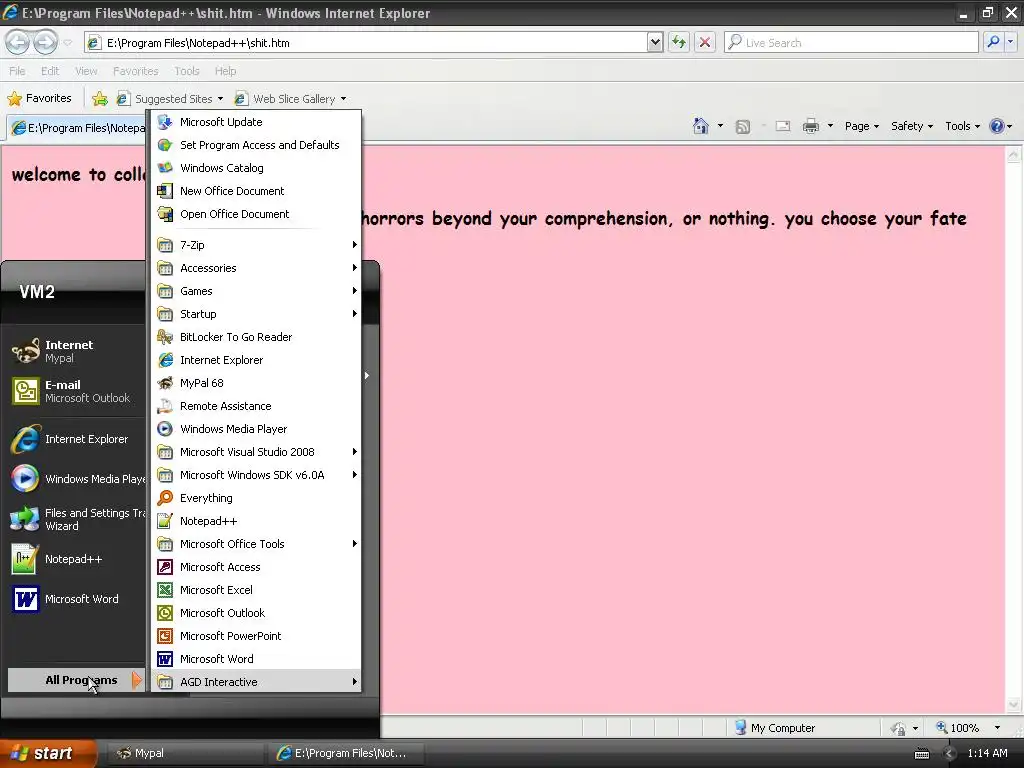This screenshot has width=1024, height=768.
Task: Click the Windows start button
Action: click(x=48, y=753)
